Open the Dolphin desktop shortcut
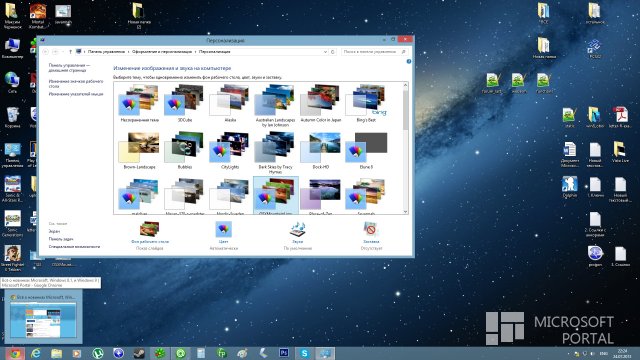 pos(569,187)
